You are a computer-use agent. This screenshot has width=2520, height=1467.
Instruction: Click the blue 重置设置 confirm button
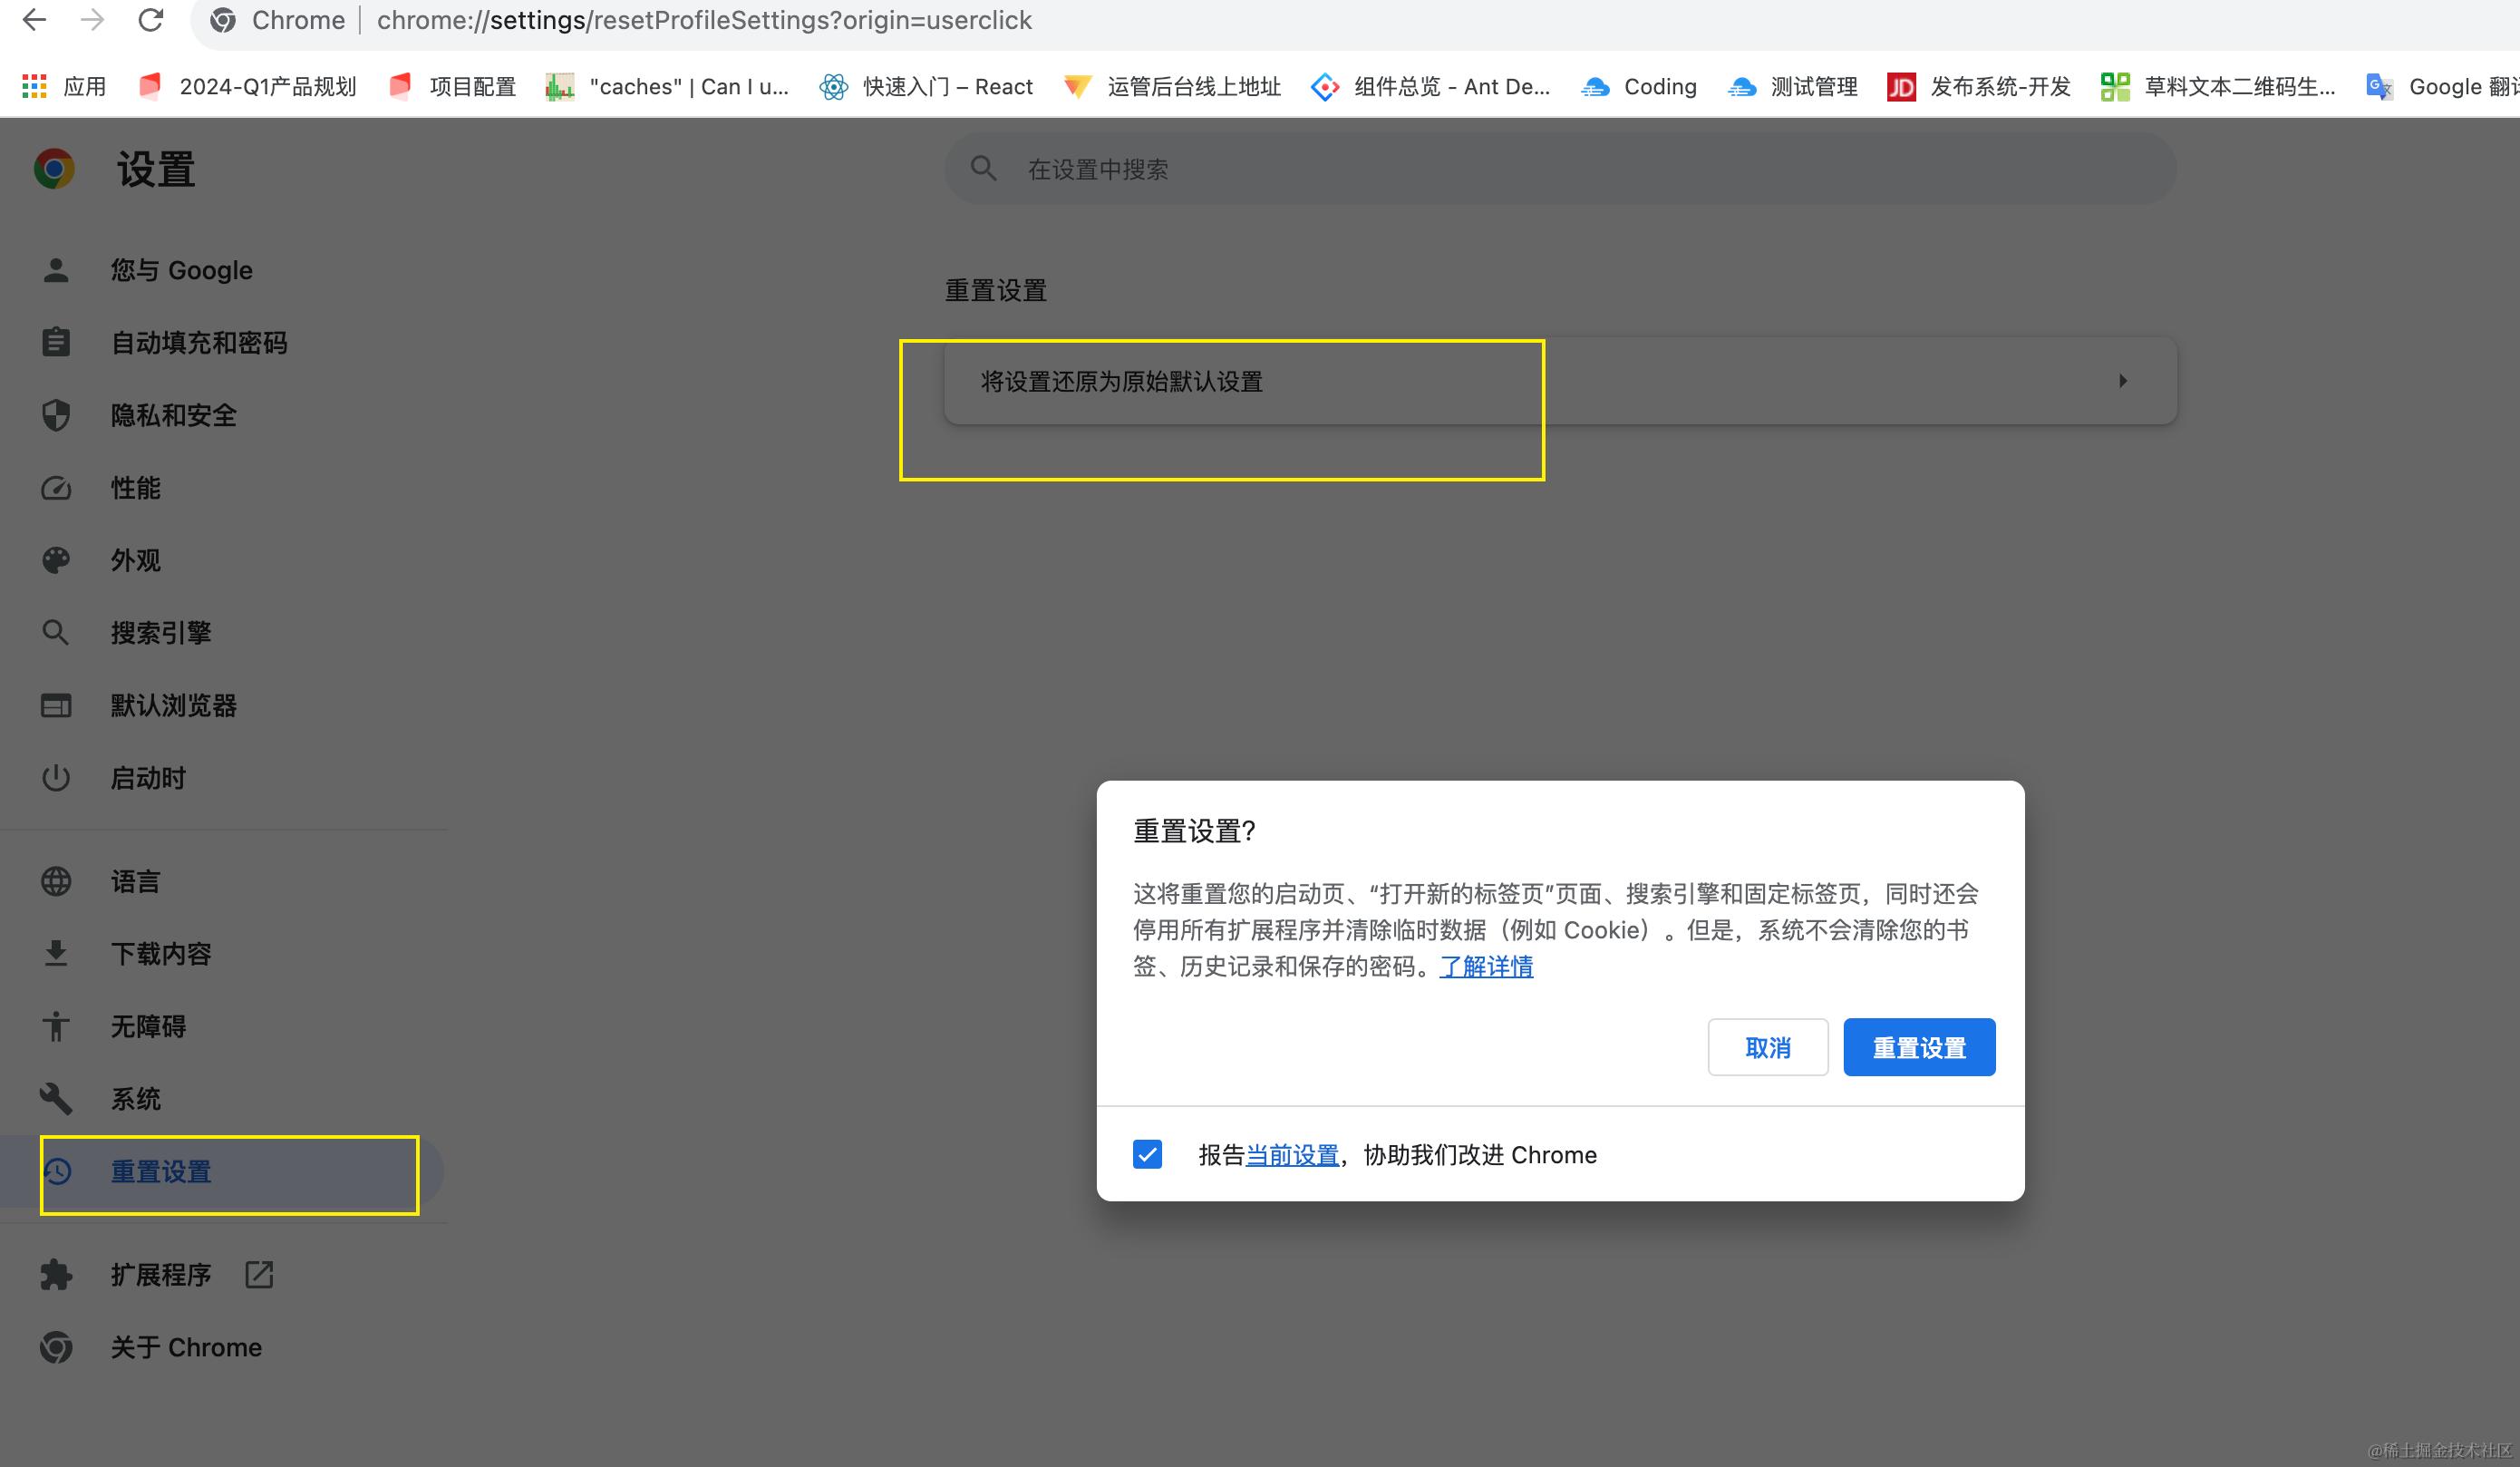pyautogui.click(x=1918, y=1047)
